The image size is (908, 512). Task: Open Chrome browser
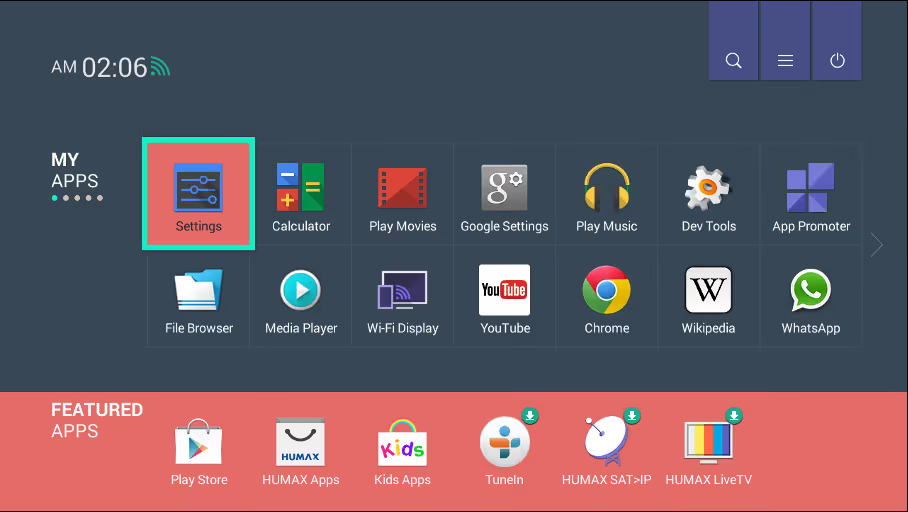click(606, 297)
